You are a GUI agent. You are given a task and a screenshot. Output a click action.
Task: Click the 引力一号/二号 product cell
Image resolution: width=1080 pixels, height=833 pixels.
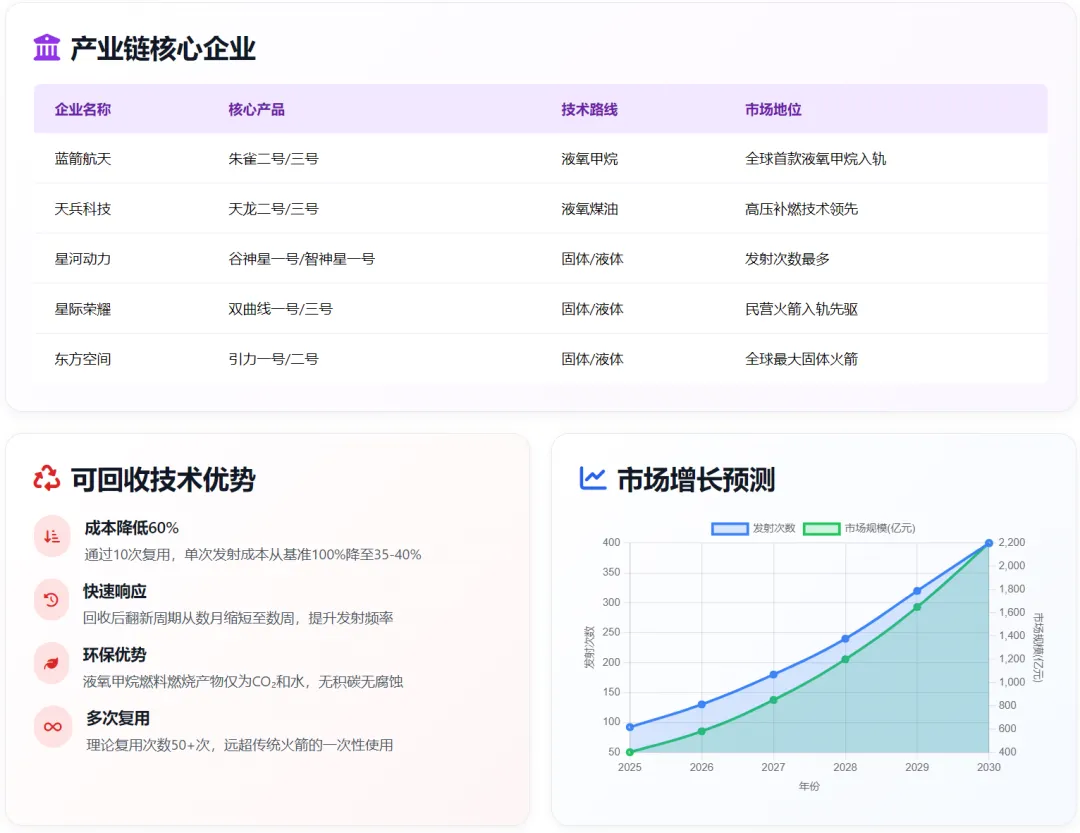273,359
